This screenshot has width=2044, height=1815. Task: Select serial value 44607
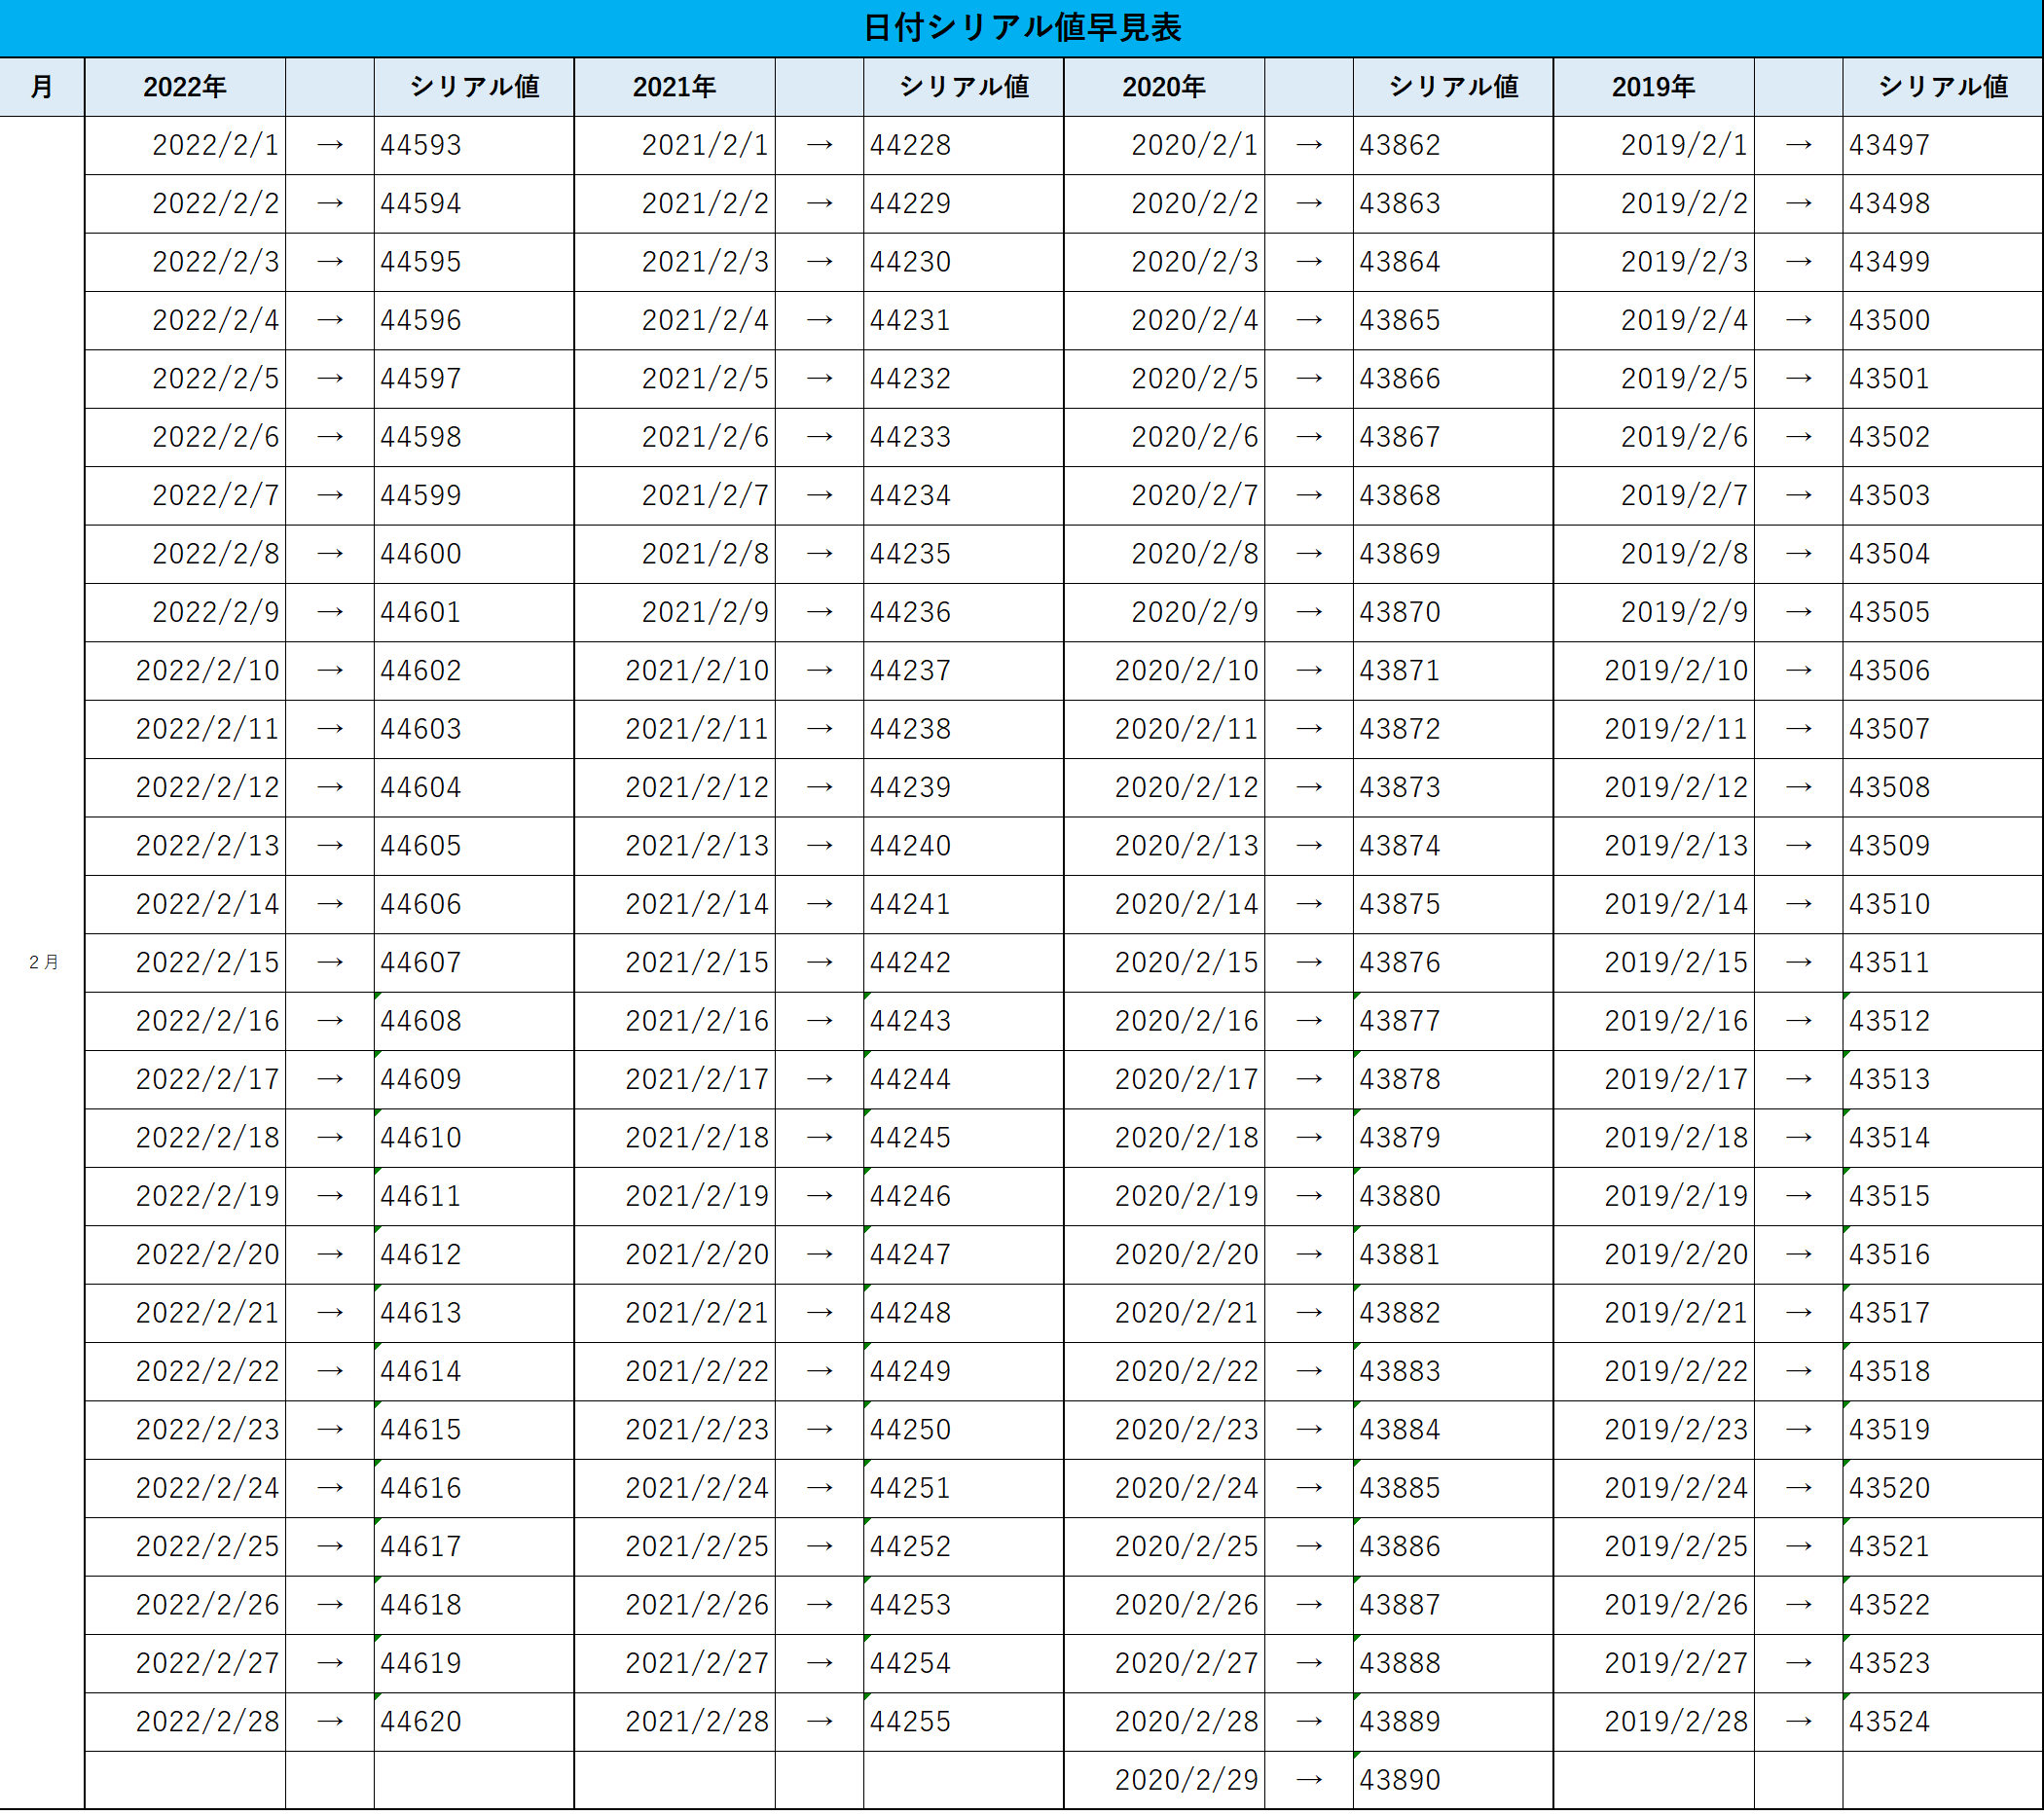click(474, 963)
